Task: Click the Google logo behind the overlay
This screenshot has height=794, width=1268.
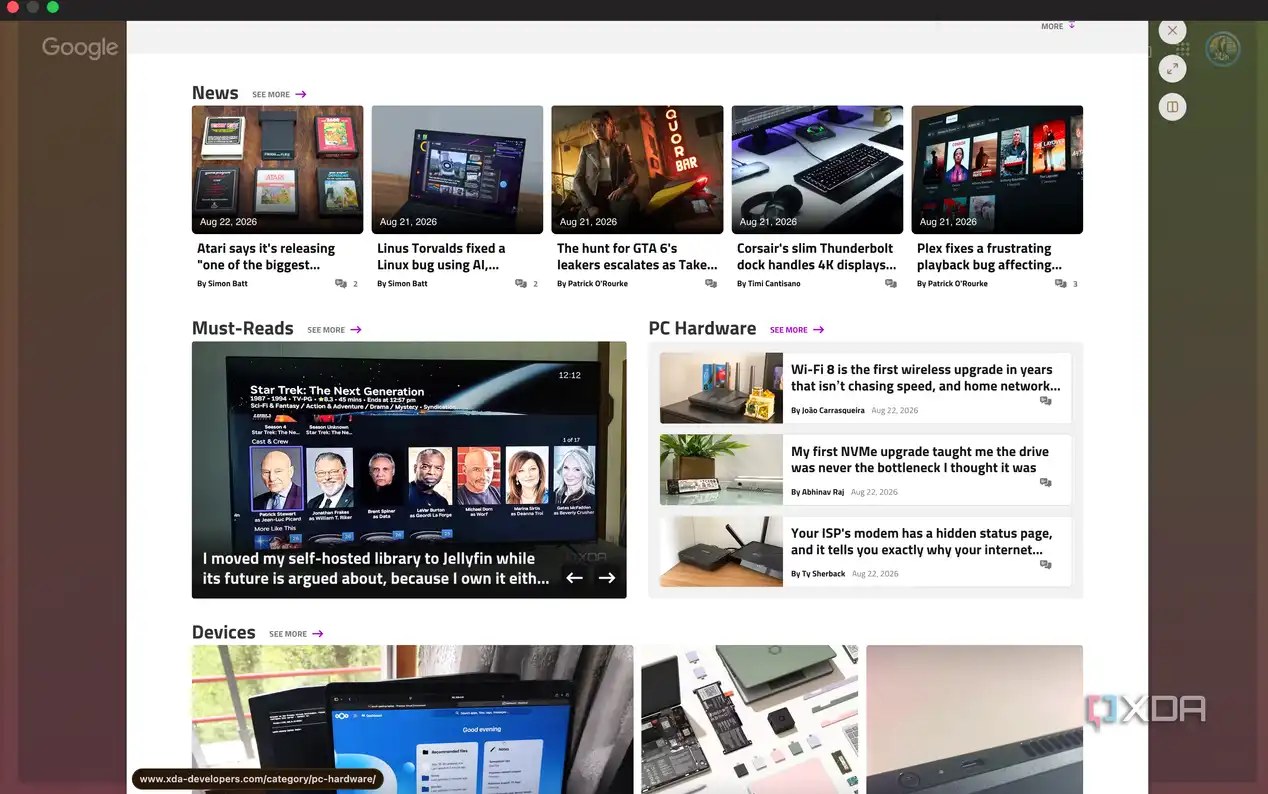Action: click(80, 47)
